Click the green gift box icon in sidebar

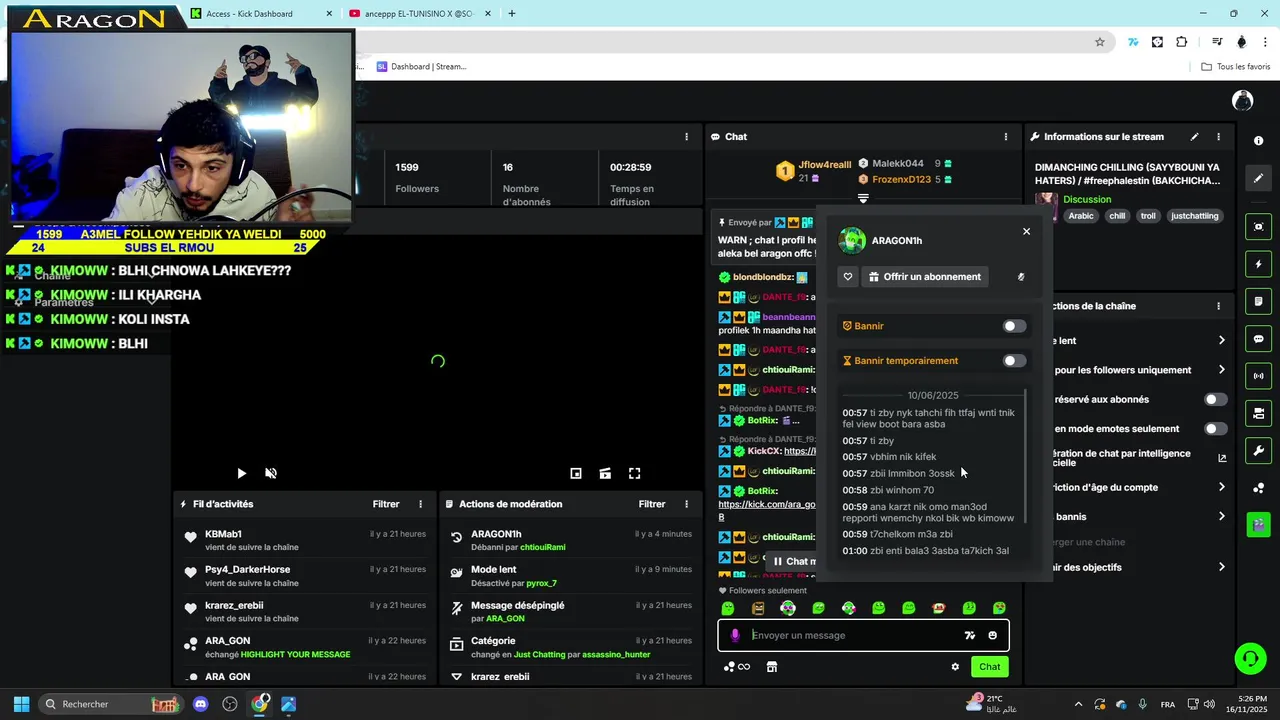point(1259,524)
